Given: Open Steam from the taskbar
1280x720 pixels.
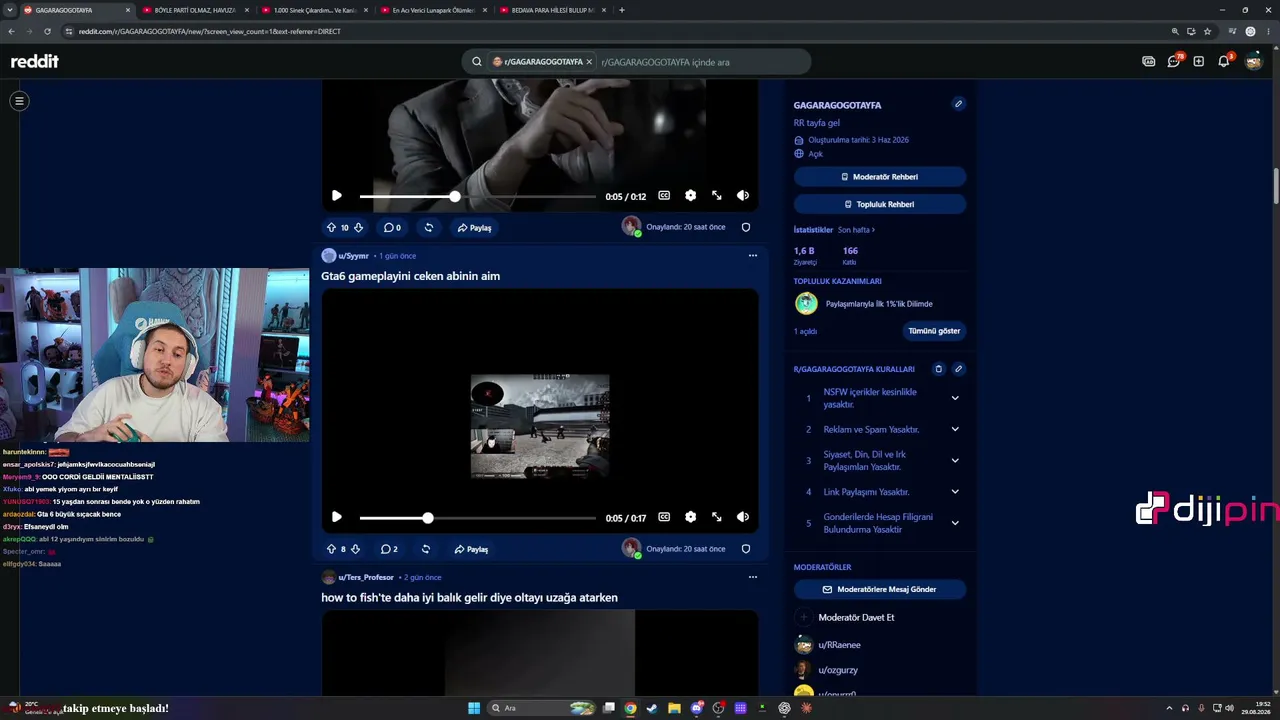Looking at the screenshot, I should click(x=652, y=708).
